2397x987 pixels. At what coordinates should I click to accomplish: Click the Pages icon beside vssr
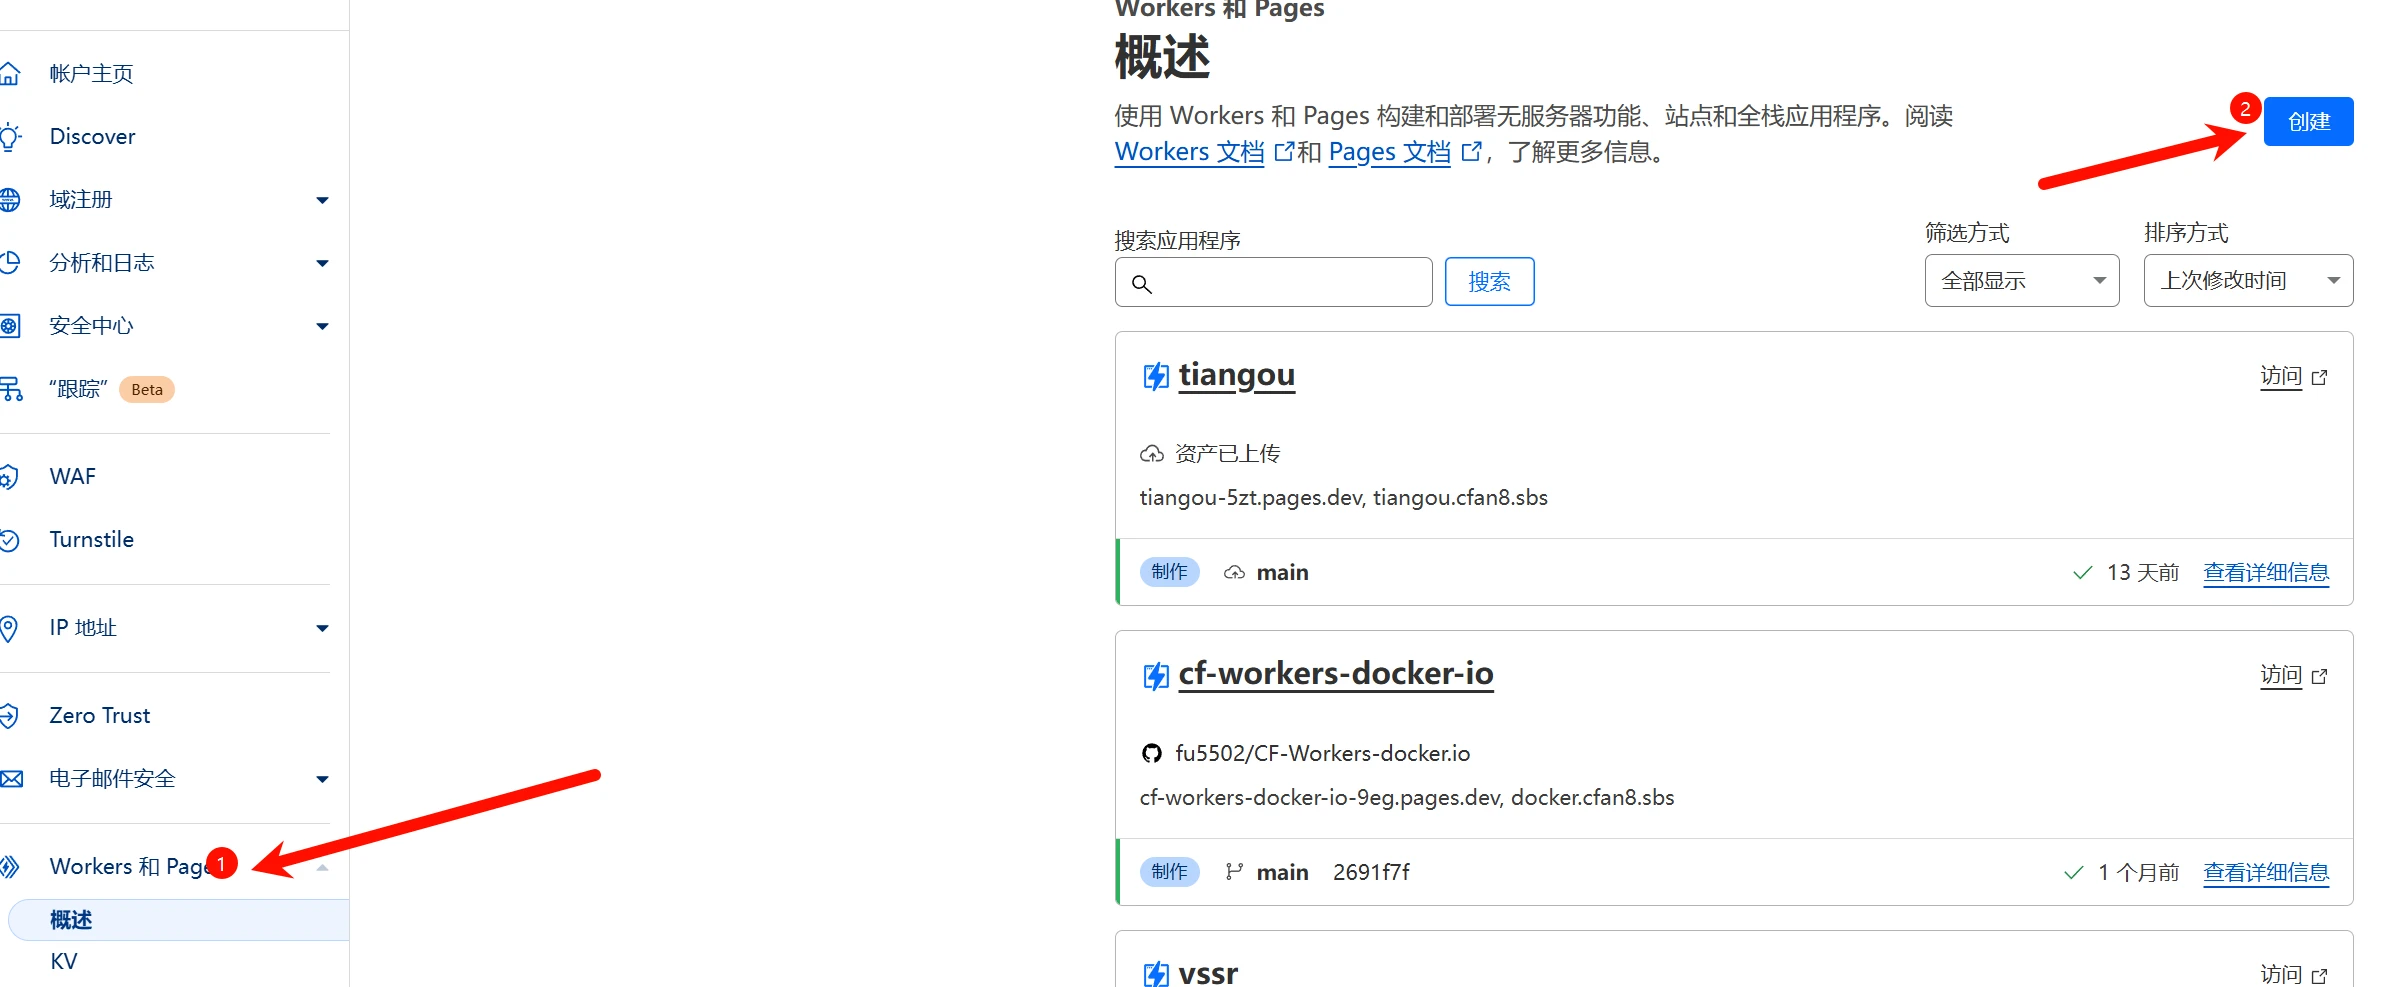[1155, 974]
